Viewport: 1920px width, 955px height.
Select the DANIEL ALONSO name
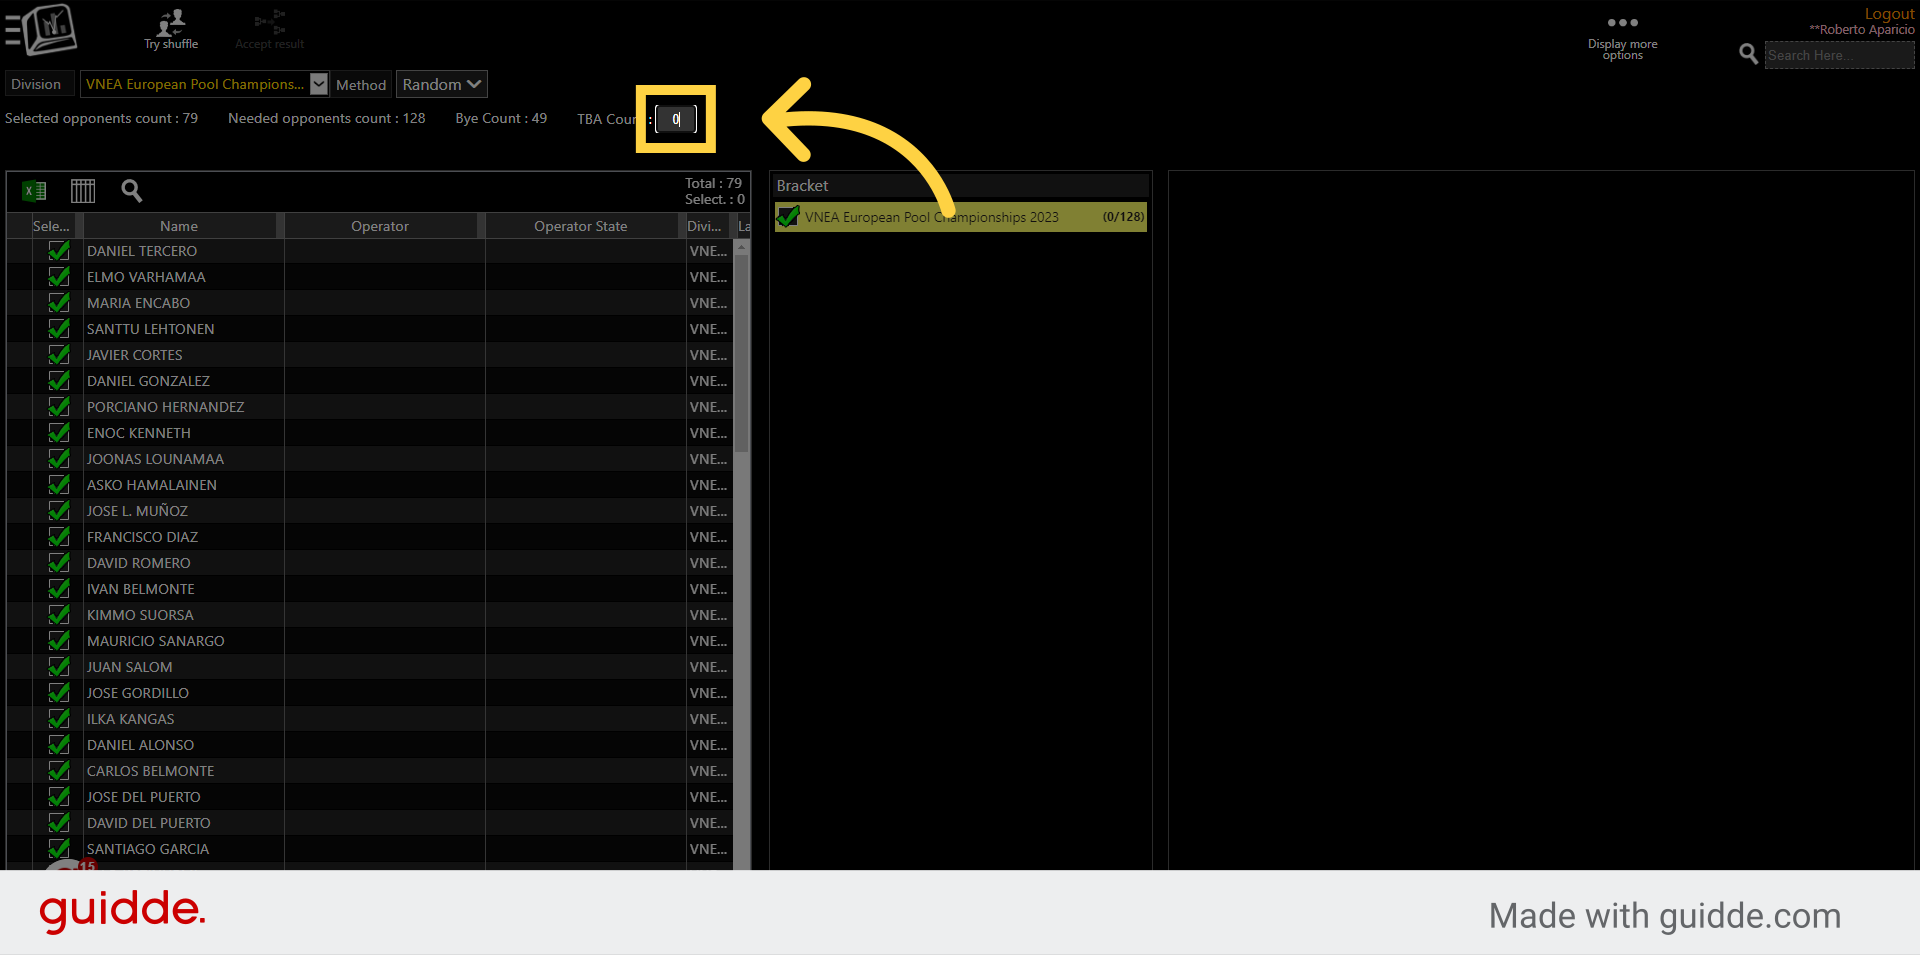[x=141, y=745]
